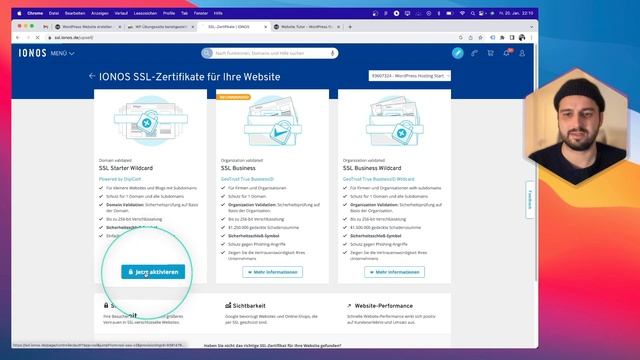This screenshot has height=360, width=640.
Task: Switch to the WordPress Website erstellen tab
Action: point(87,27)
